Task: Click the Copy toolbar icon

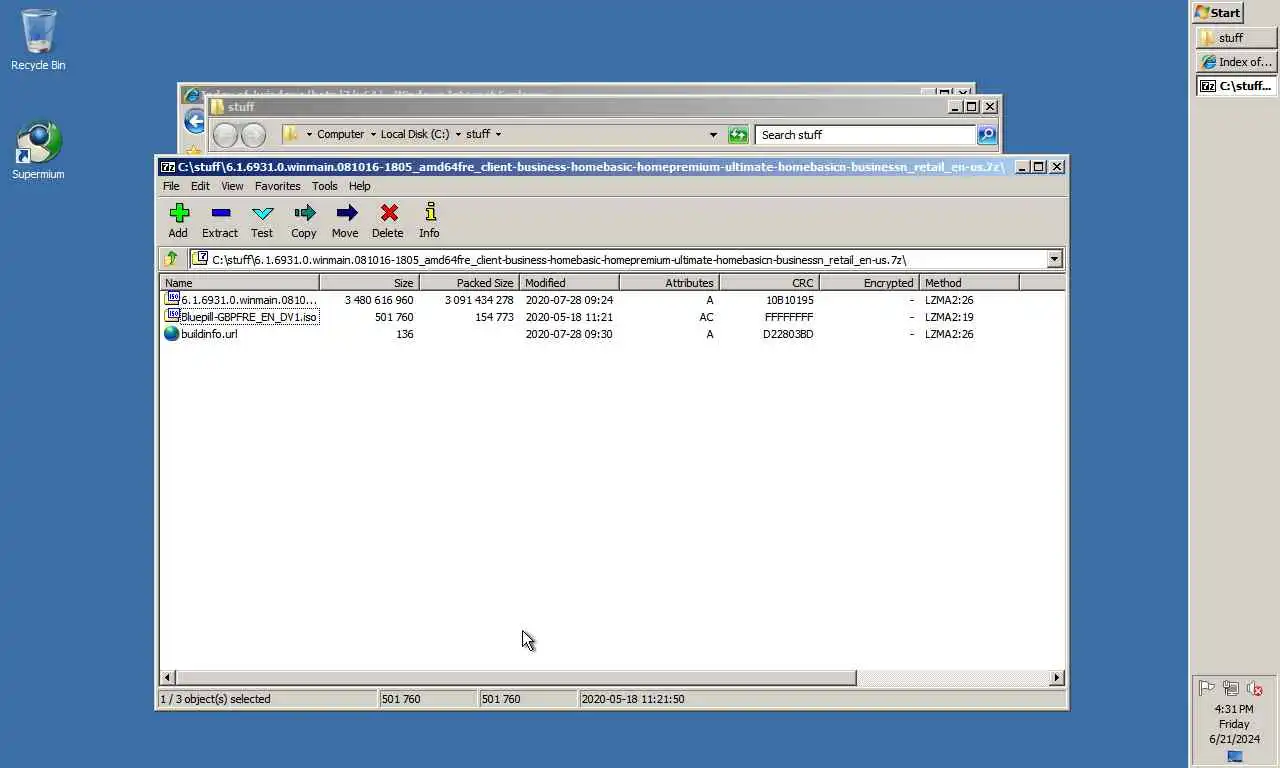Action: pyautogui.click(x=305, y=212)
